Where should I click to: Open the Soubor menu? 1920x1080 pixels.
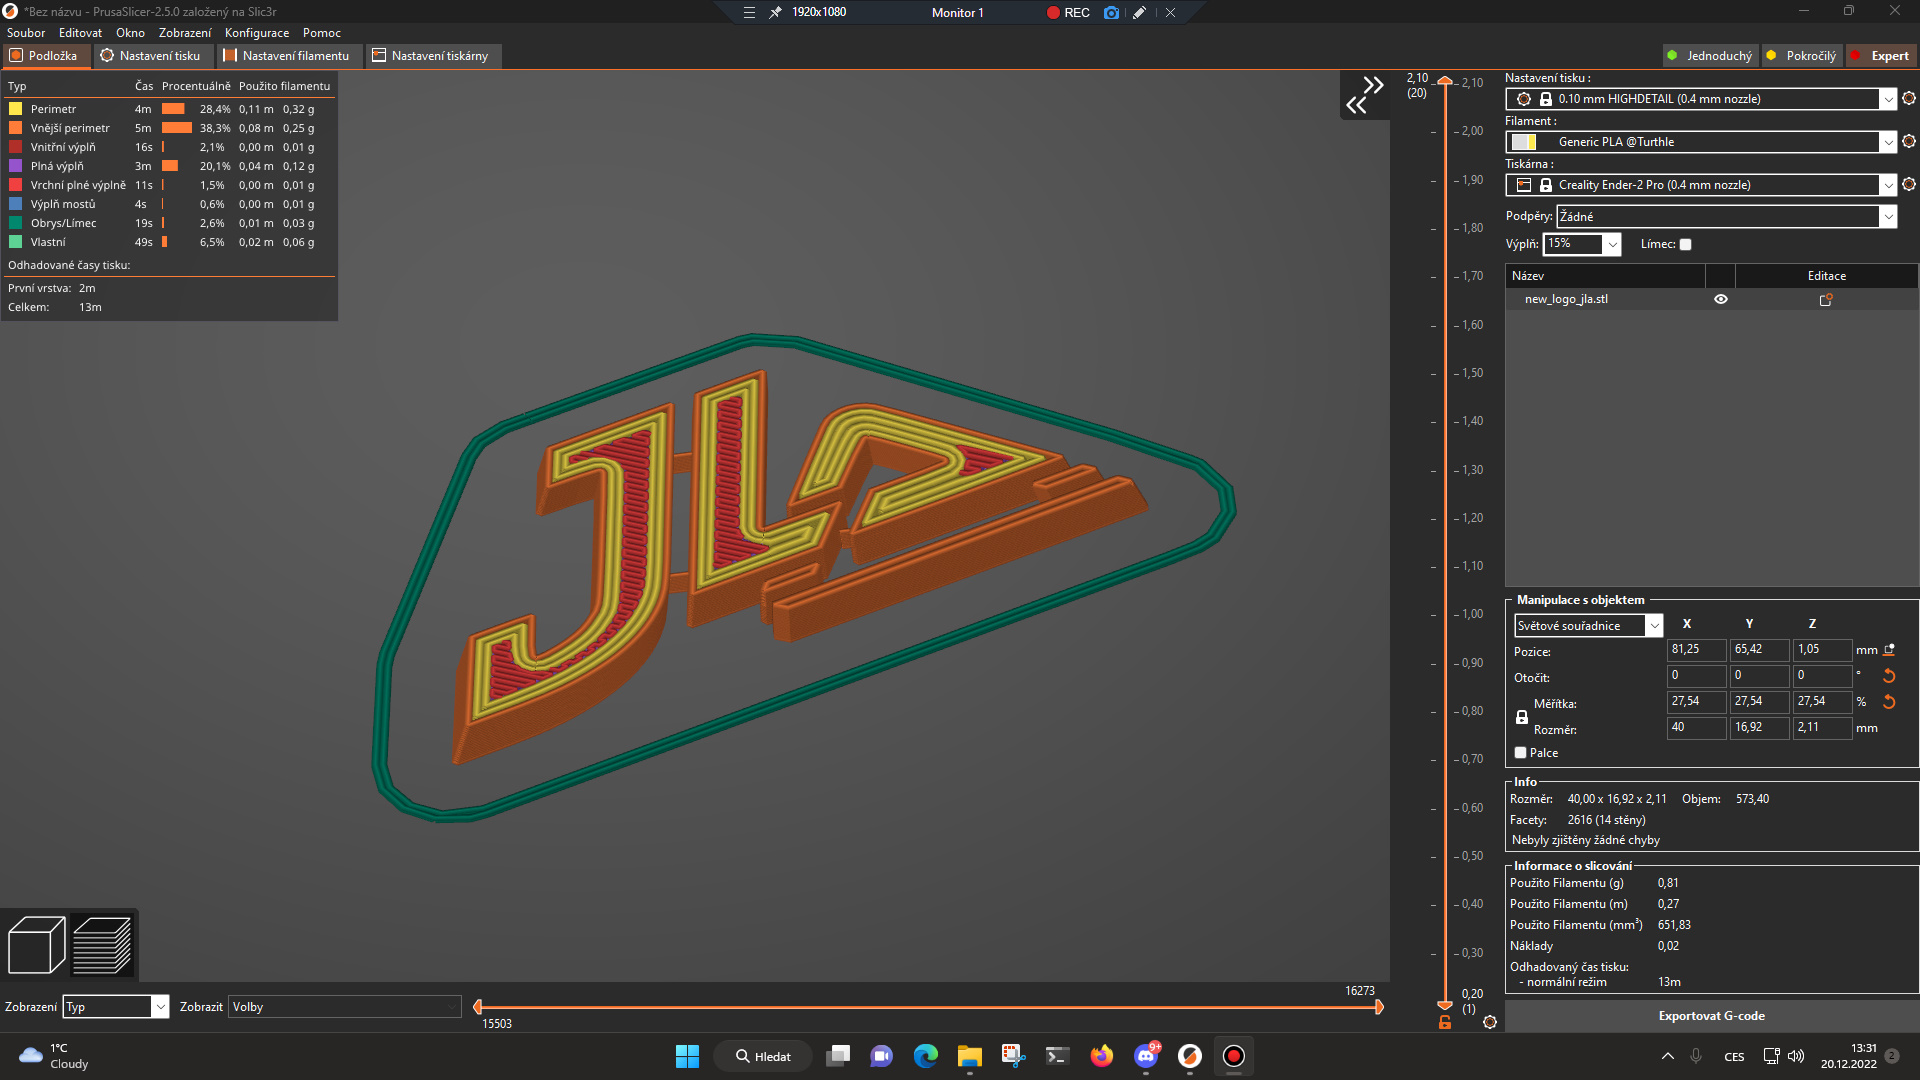point(26,32)
